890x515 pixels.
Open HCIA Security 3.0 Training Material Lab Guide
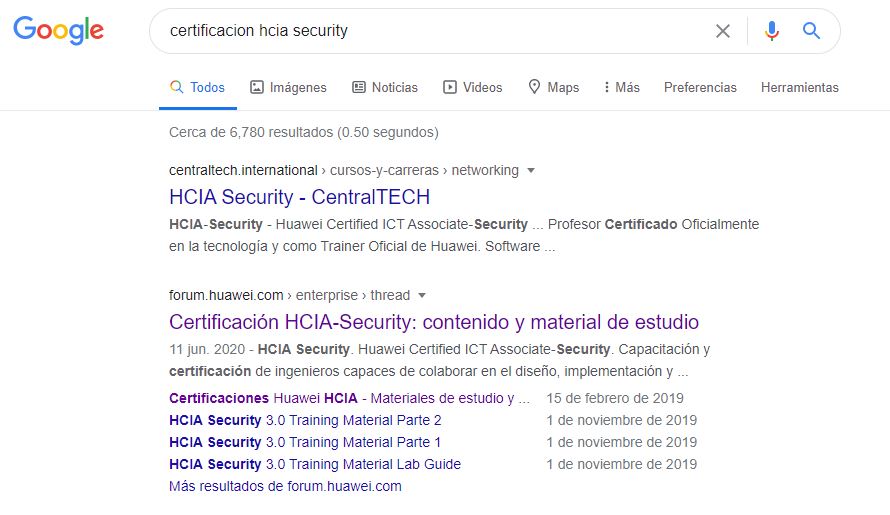pyautogui.click(x=314, y=464)
